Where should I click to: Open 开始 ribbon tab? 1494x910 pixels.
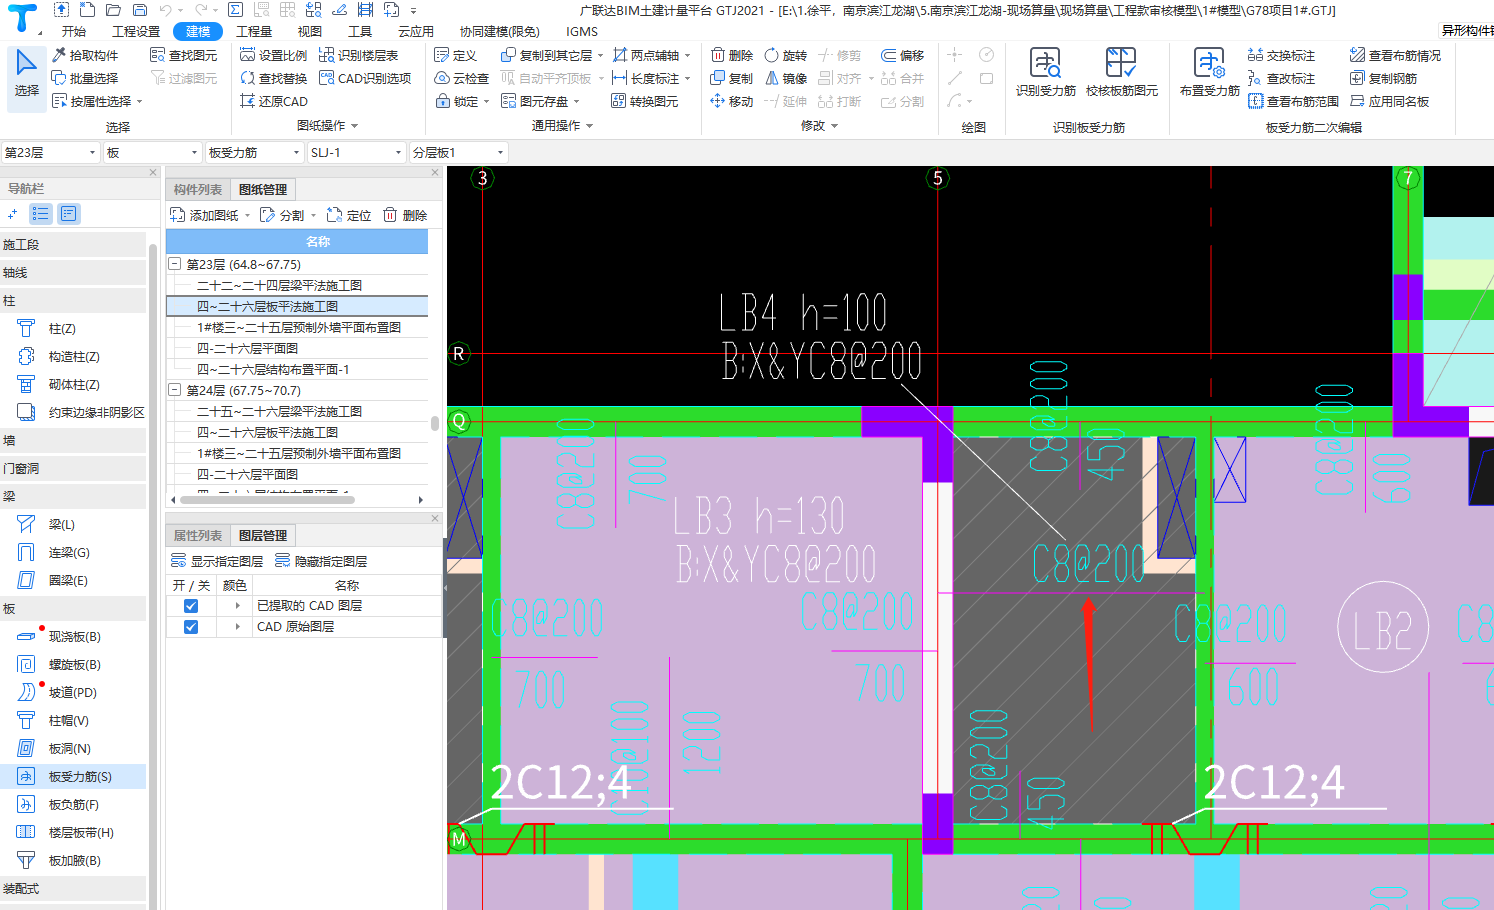pyautogui.click(x=74, y=31)
